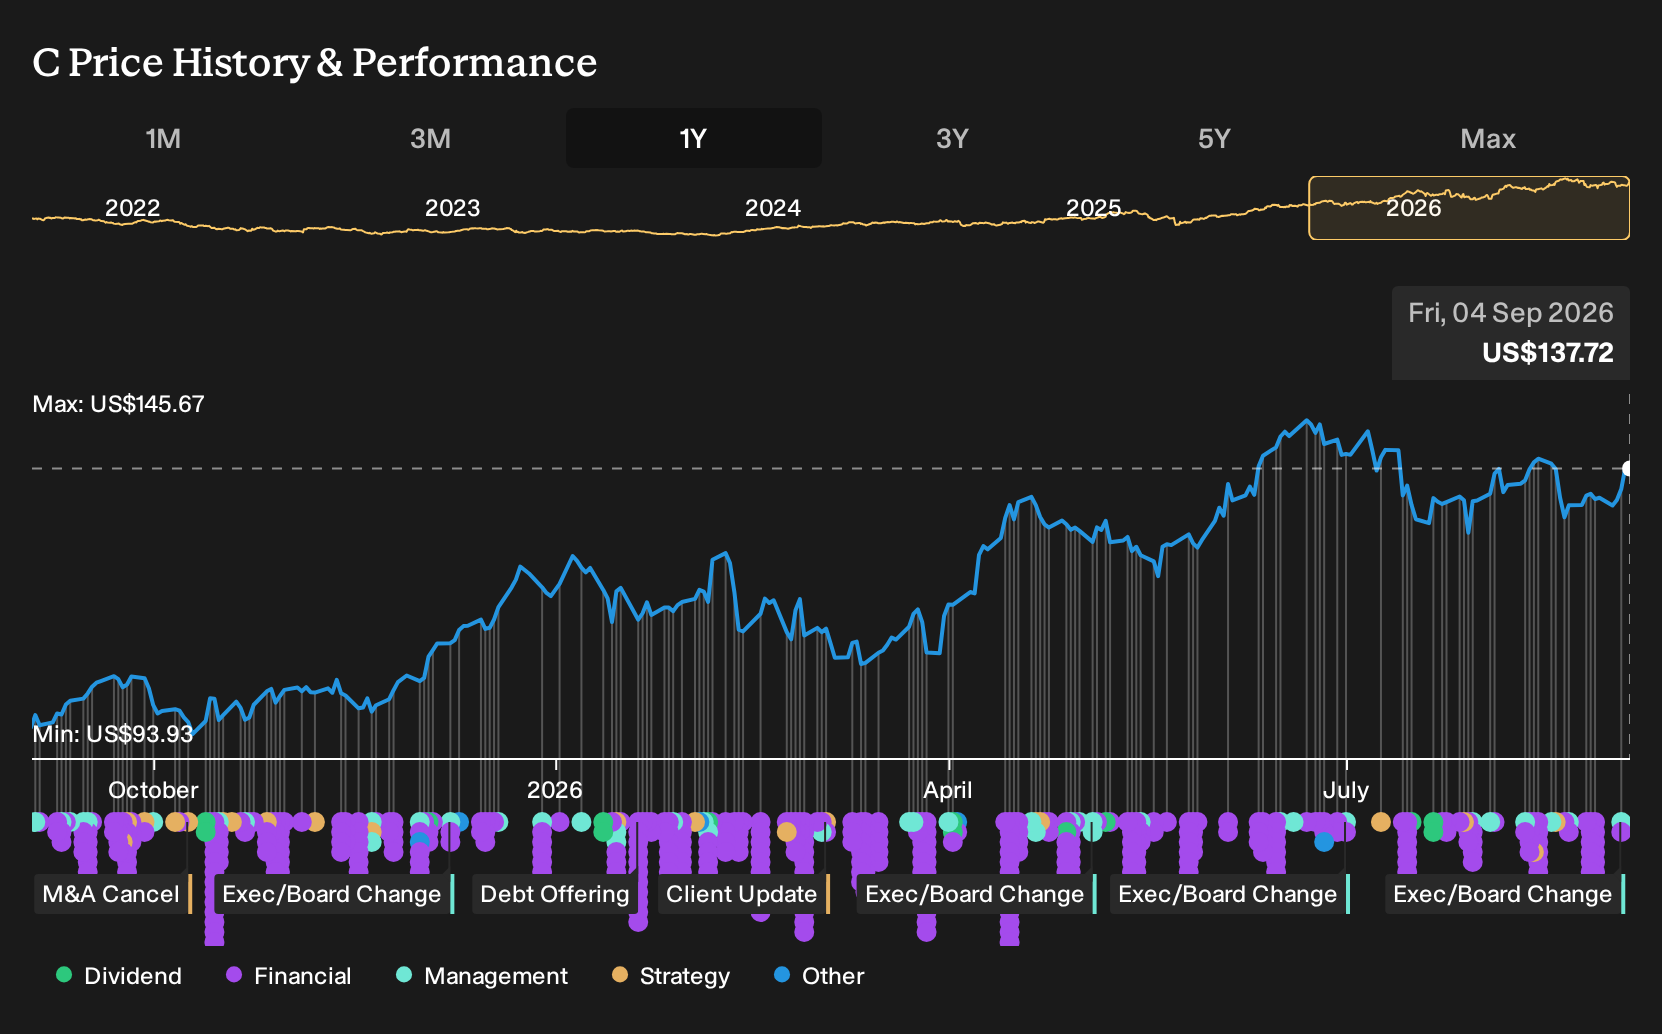Image resolution: width=1662 pixels, height=1034 pixels.
Task: Click the 2025 label in overview timeline
Action: coord(1093,208)
